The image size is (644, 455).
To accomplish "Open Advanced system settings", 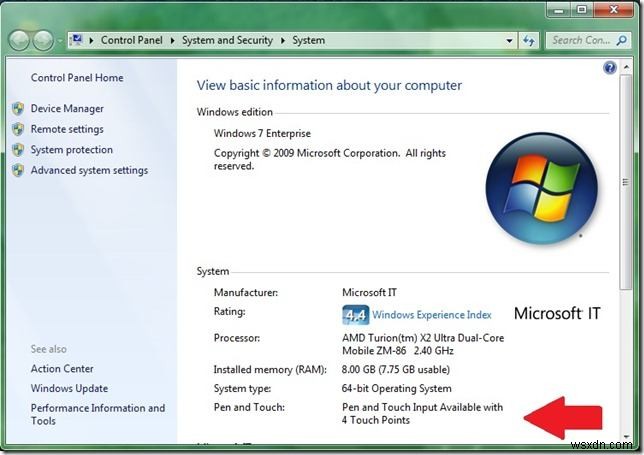I will (x=89, y=170).
